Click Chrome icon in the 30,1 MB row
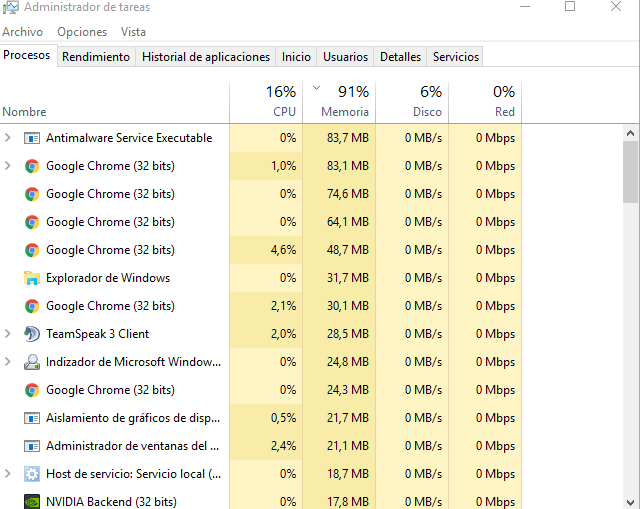Screen dimensions: 640x509 32,306
